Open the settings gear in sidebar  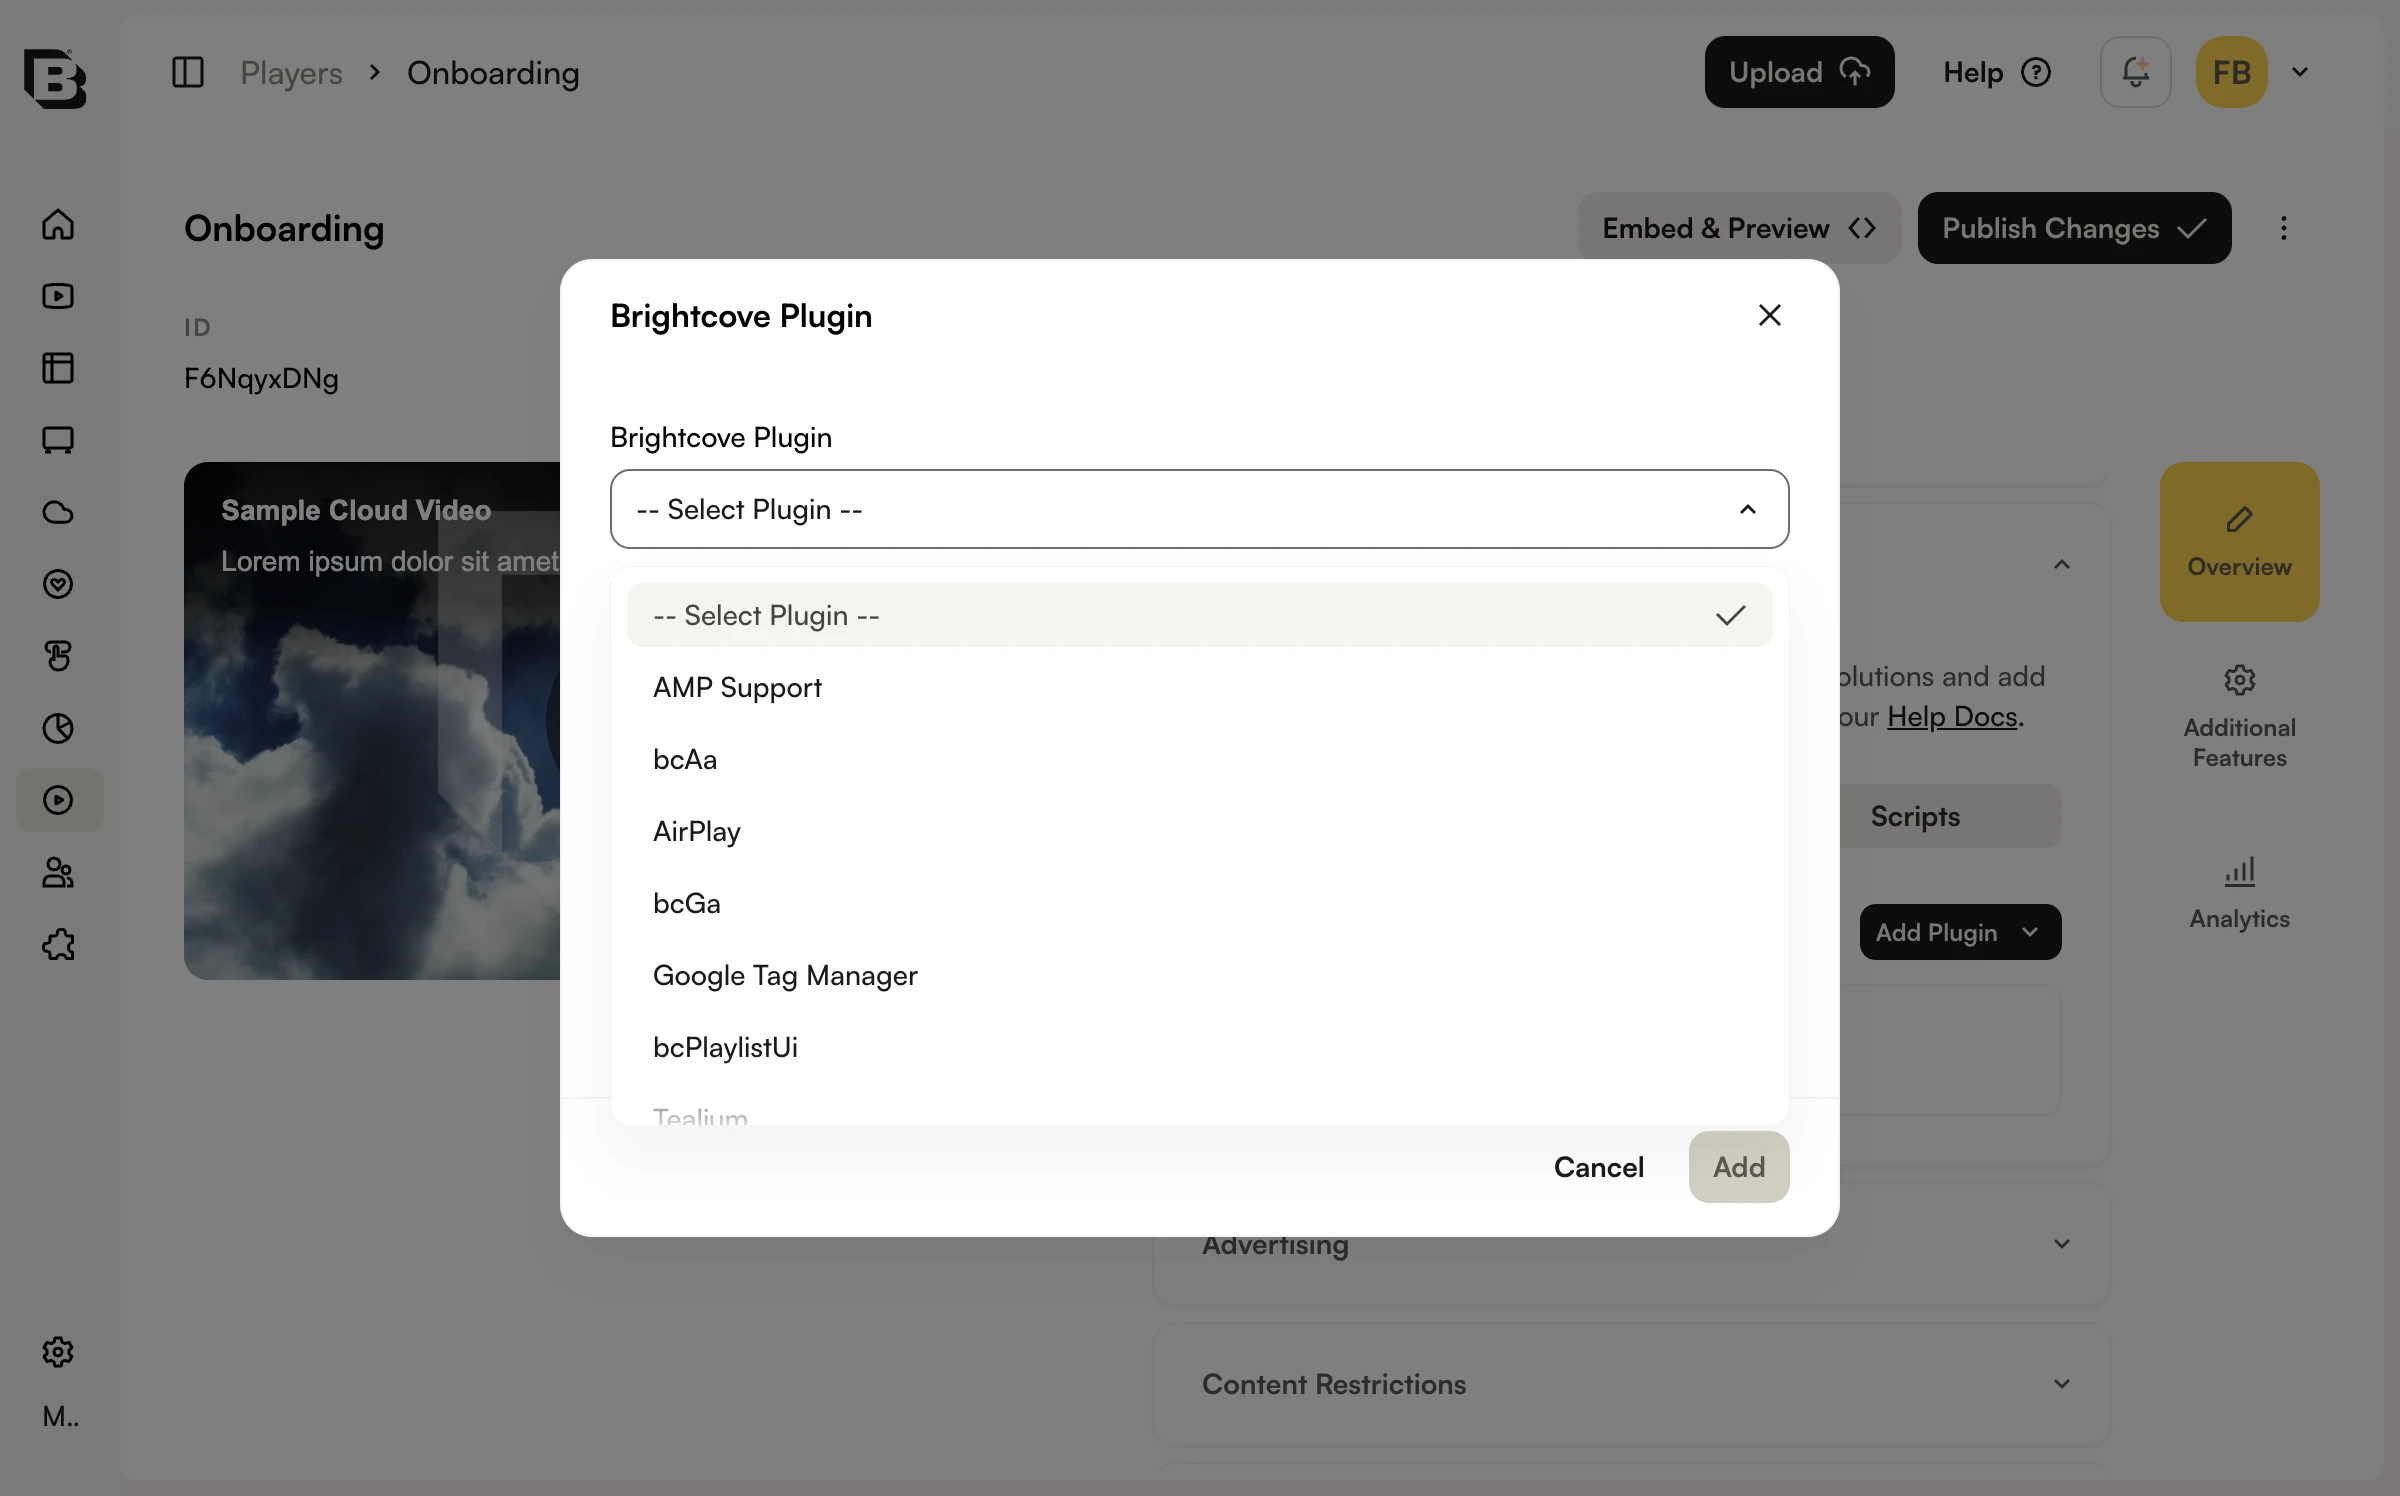(x=58, y=1352)
